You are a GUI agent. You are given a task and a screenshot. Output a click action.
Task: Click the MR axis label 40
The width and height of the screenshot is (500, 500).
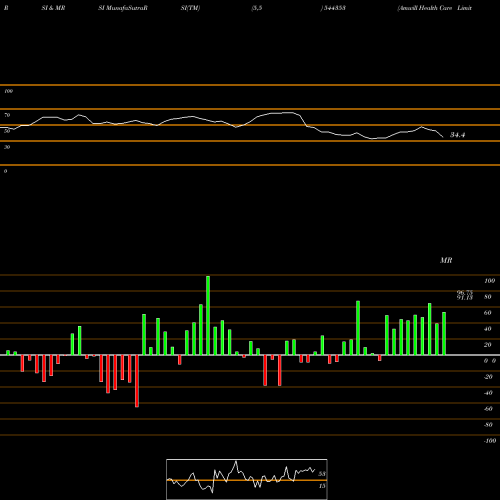488,329
